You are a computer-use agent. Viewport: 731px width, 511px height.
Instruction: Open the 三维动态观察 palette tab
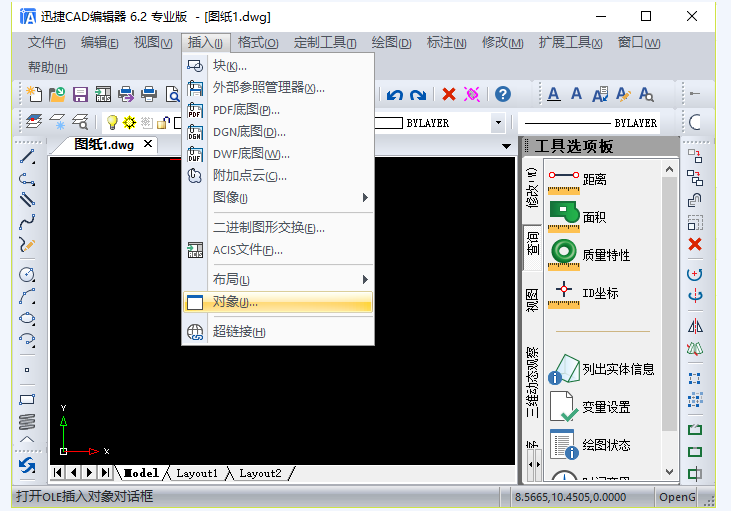[532, 382]
